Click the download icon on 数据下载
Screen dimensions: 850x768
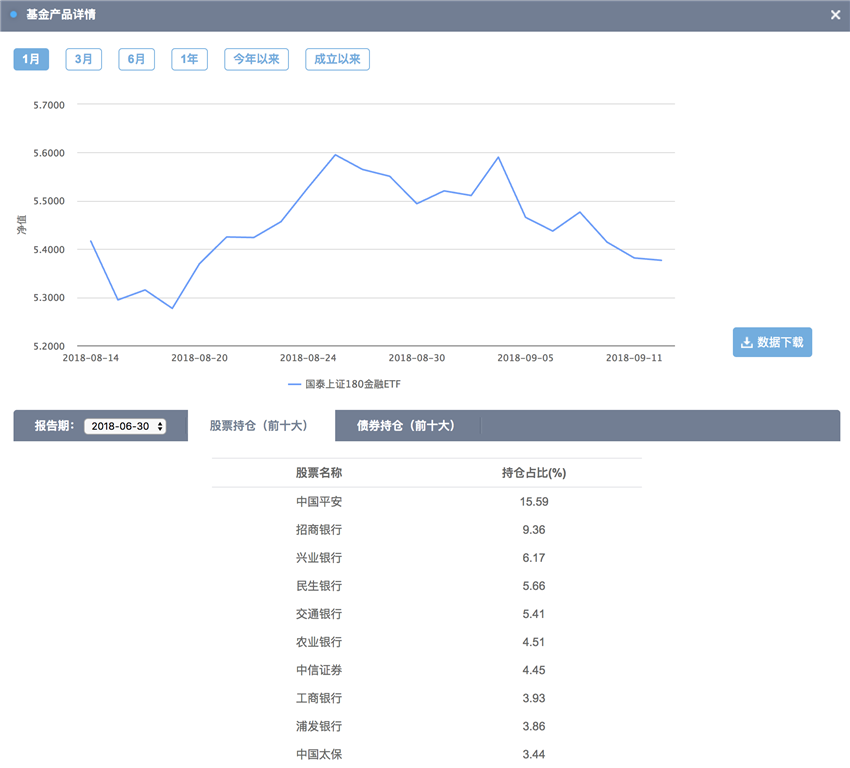pyautogui.click(x=746, y=342)
